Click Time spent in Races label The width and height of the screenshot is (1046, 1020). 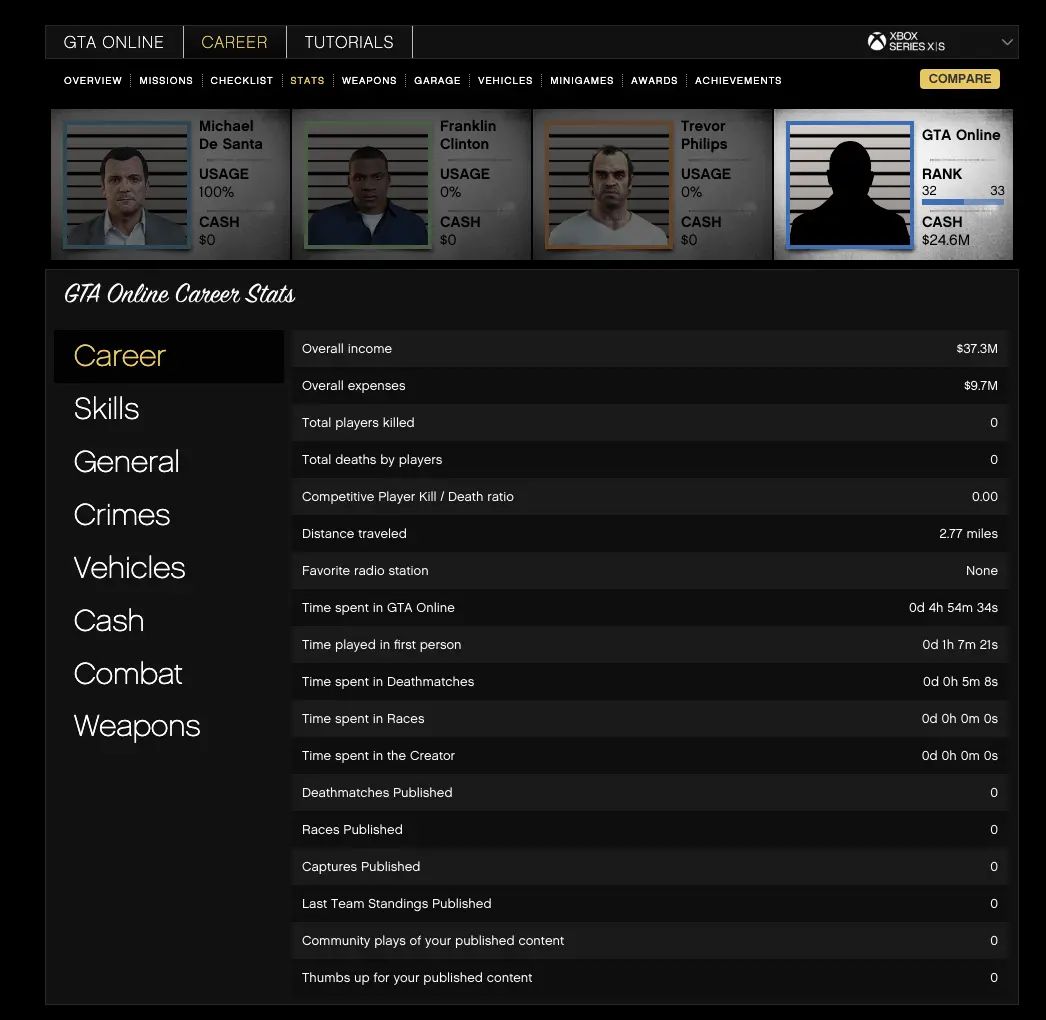coord(363,718)
